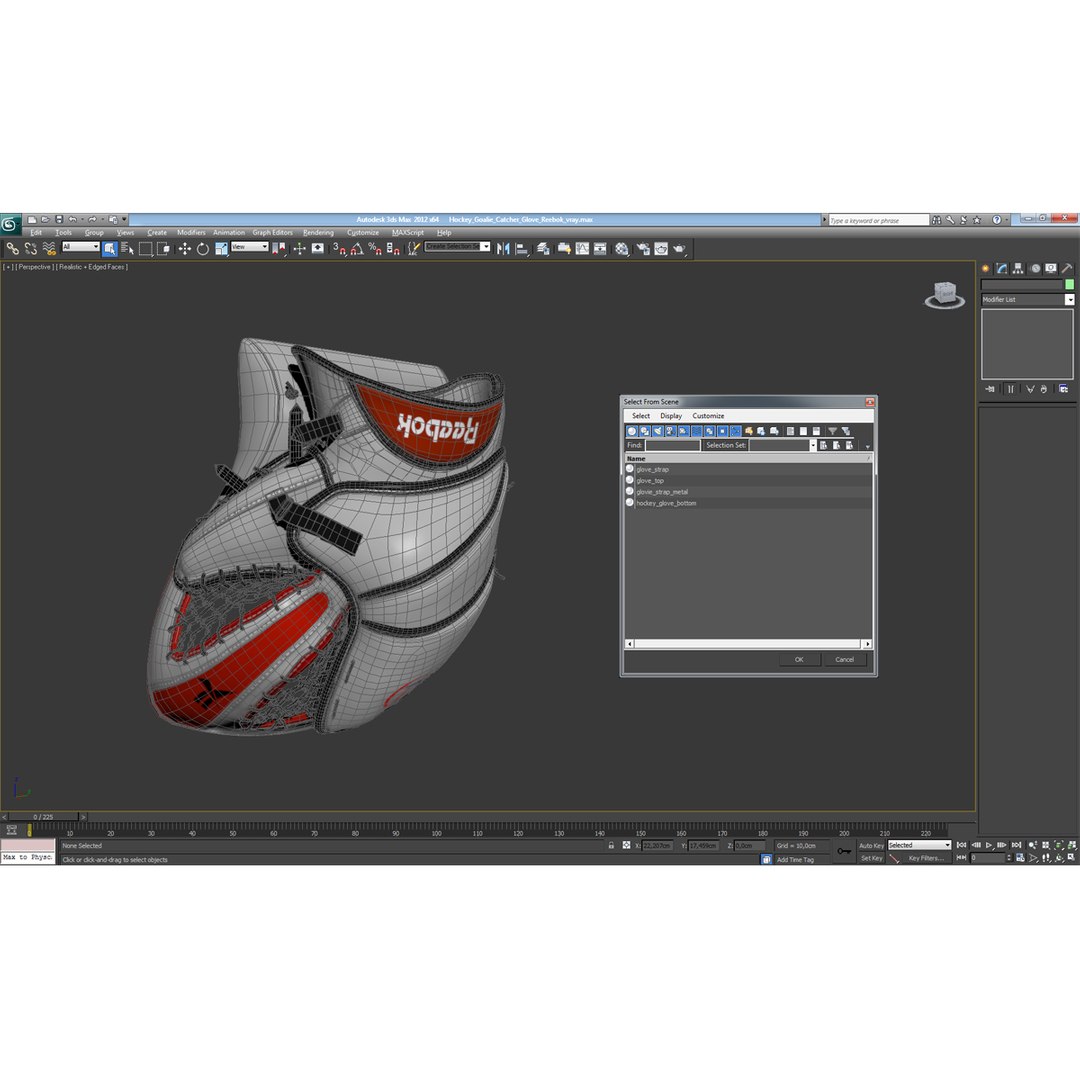The height and width of the screenshot is (1080, 1080).
Task: Open Customize menu in Select From Scene dialog
Action: click(708, 416)
